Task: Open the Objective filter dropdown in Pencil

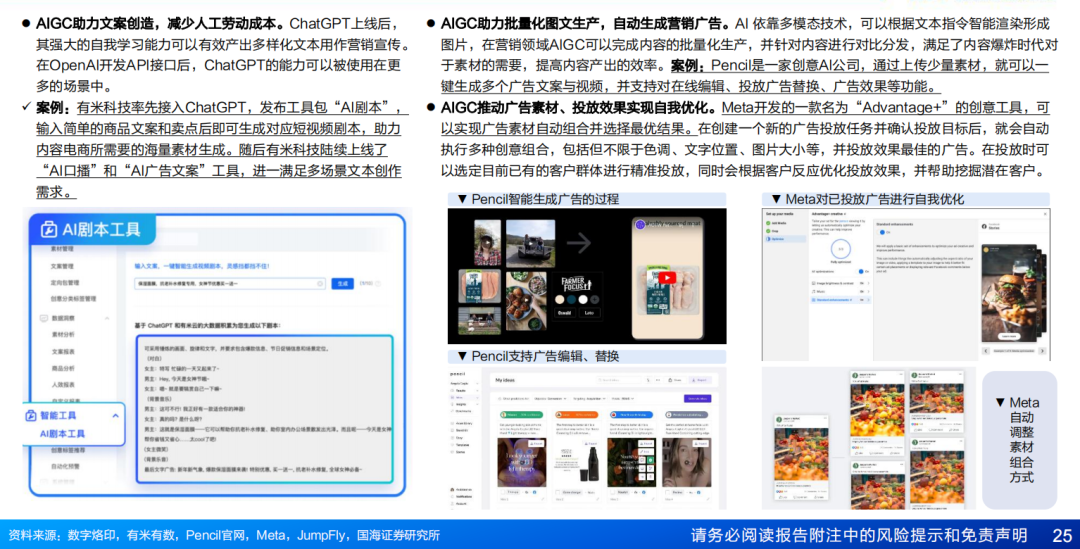Action: click(x=550, y=399)
